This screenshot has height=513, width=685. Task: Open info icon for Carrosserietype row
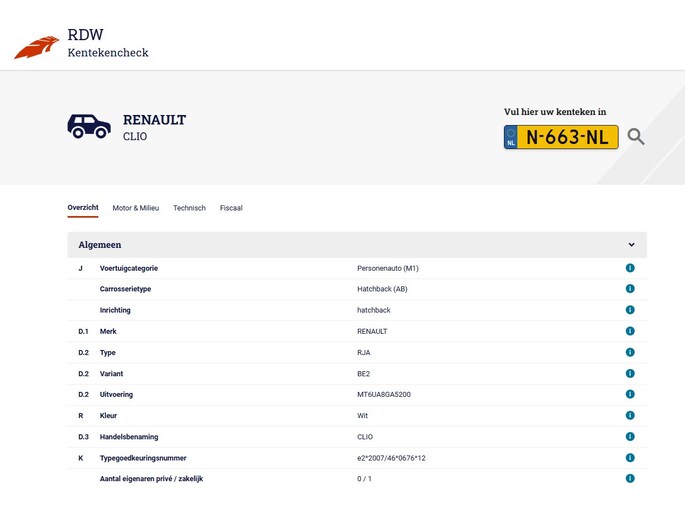[630, 289]
